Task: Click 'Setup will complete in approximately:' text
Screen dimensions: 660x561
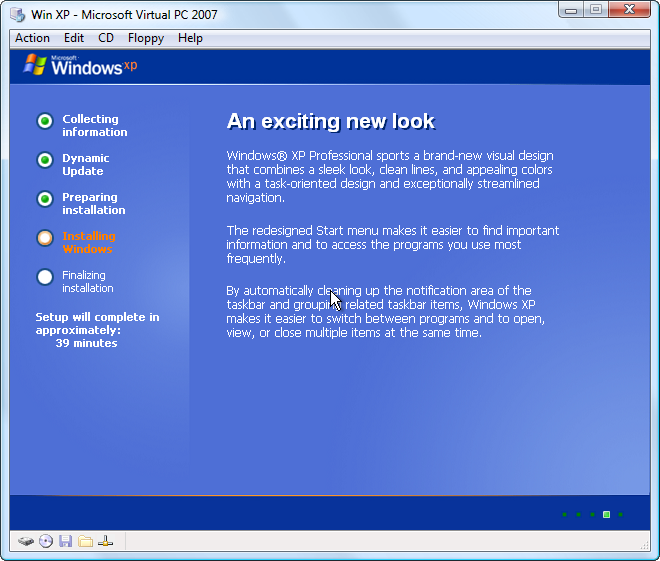Action: (98, 323)
